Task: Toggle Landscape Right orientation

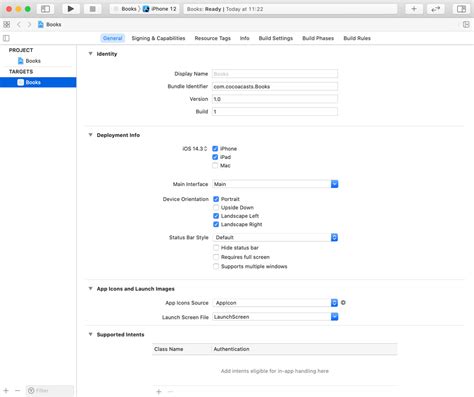Action: pos(216,224)
